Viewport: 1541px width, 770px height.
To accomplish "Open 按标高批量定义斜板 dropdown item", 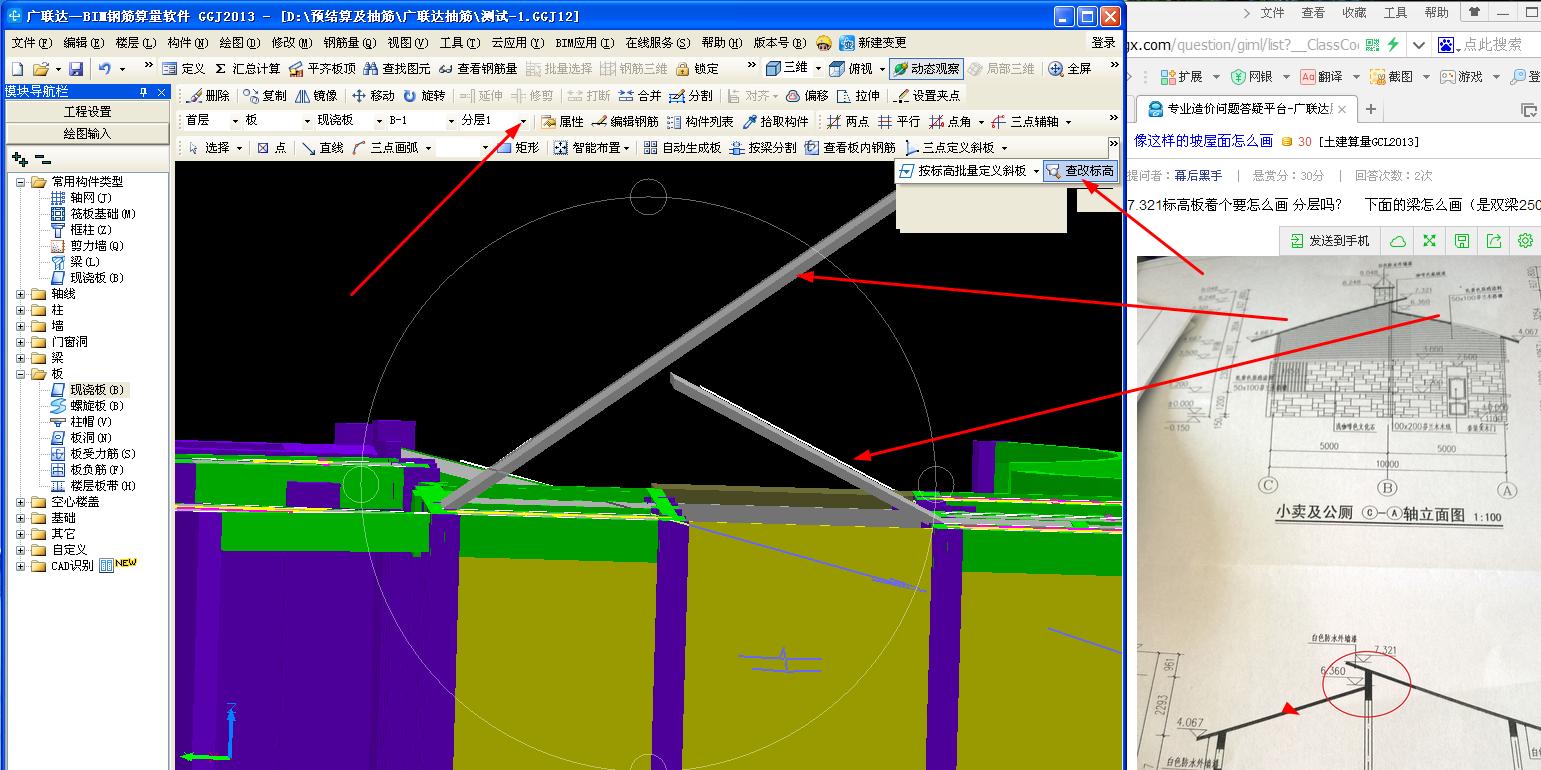I will pos(963,171).
